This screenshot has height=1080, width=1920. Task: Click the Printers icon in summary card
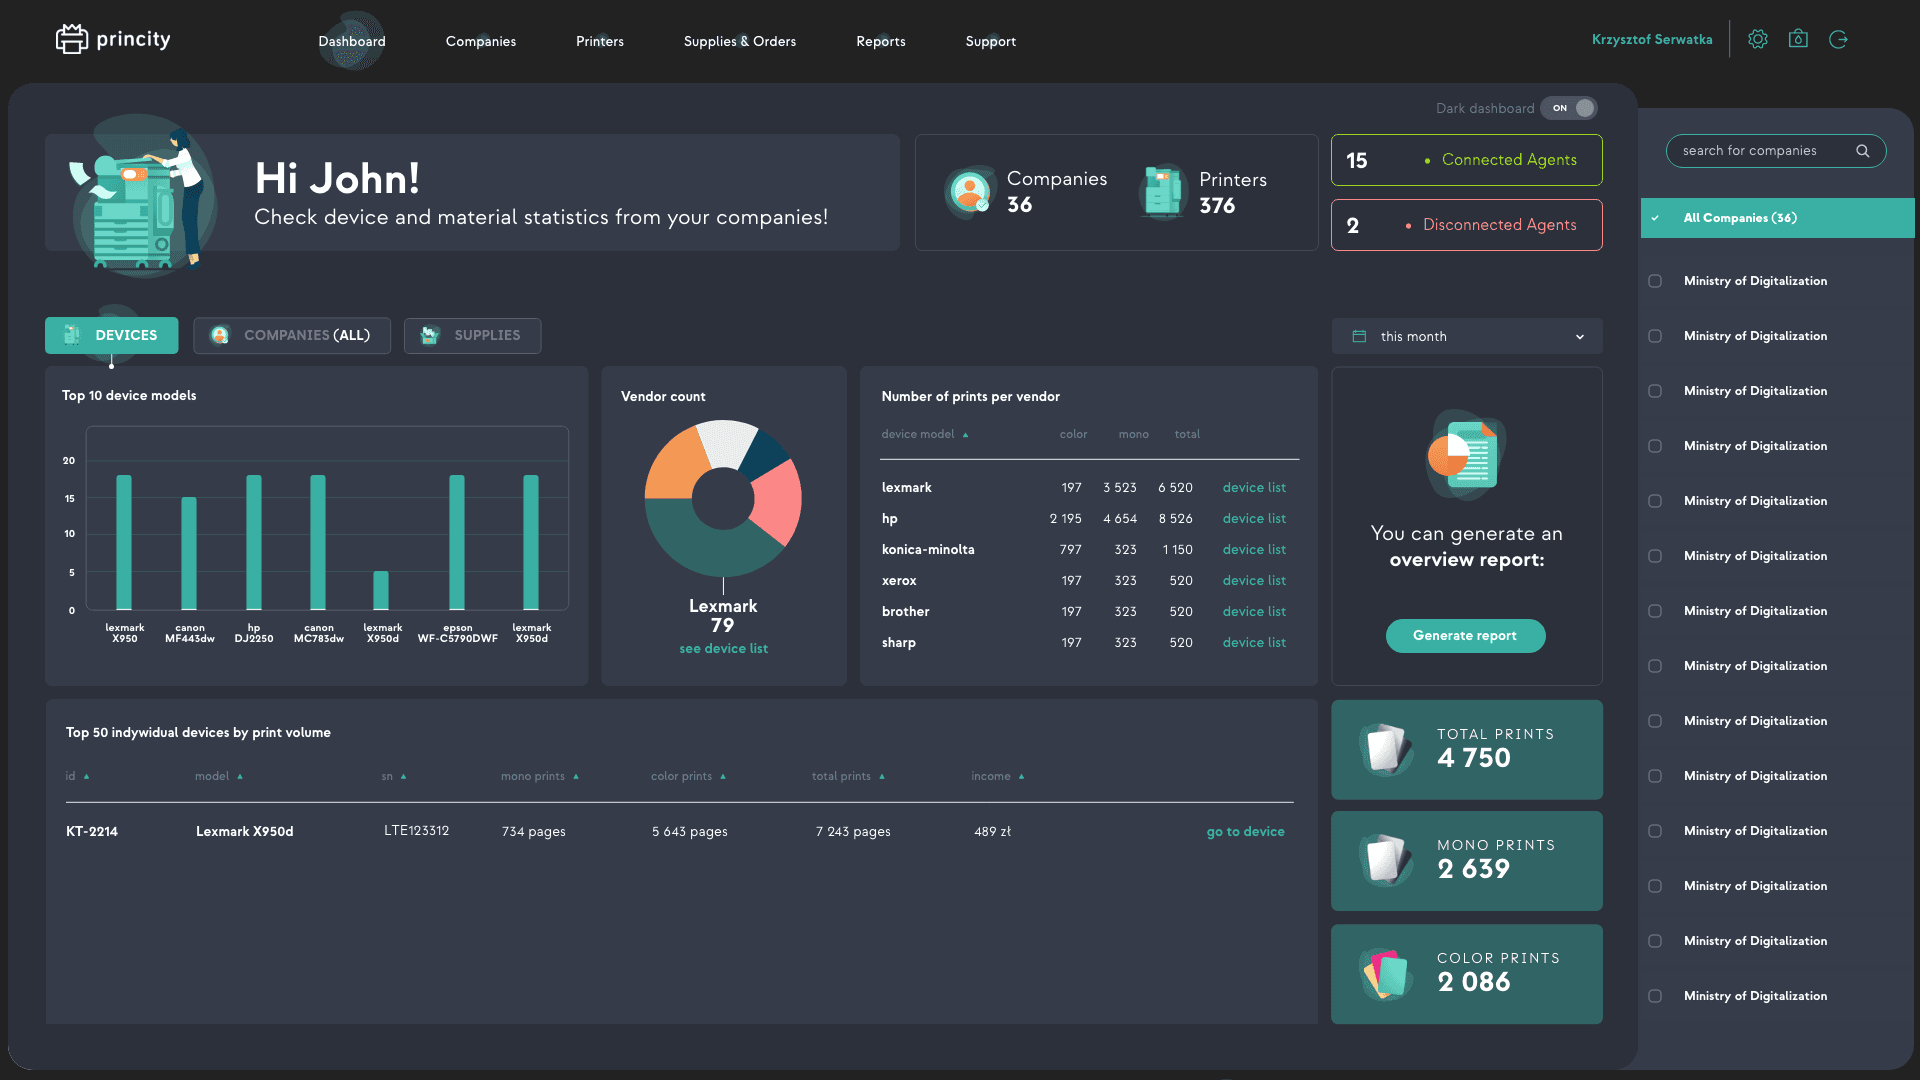pyautogui.click(x=1163, y=192)
